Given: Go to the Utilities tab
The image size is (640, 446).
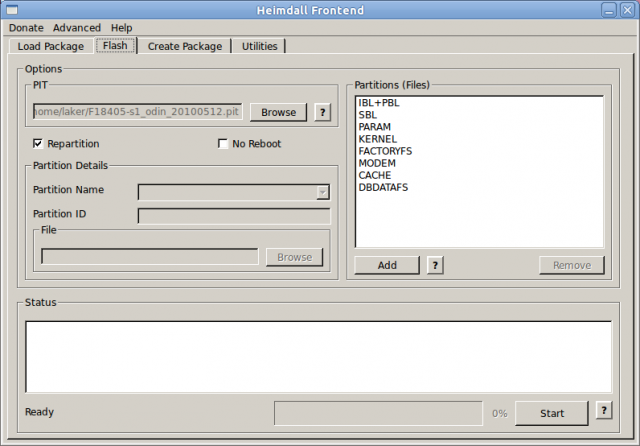Looking at the screenshot, I should click(260, 46).
